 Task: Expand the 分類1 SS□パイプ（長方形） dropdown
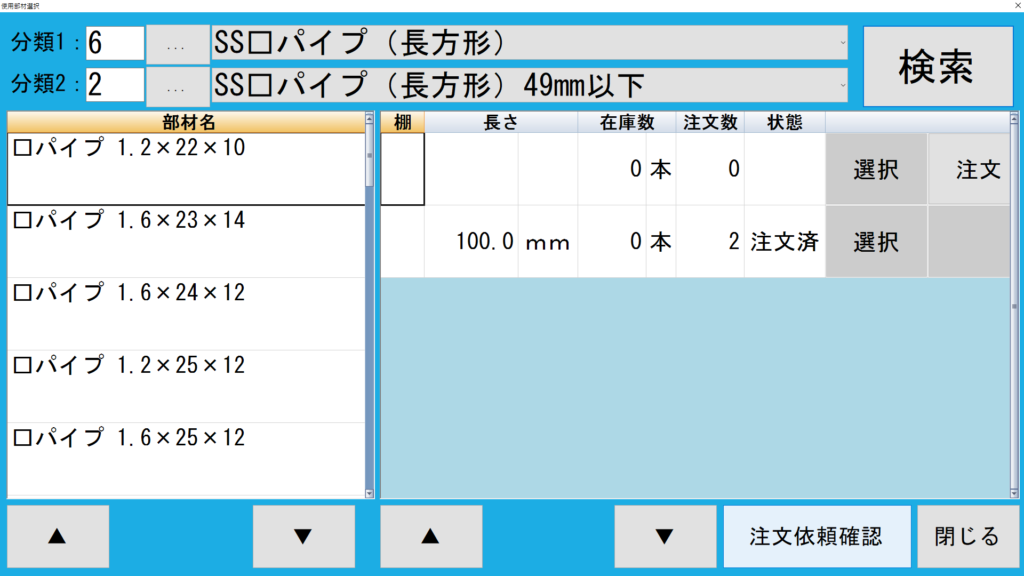(x=529, y=43)
